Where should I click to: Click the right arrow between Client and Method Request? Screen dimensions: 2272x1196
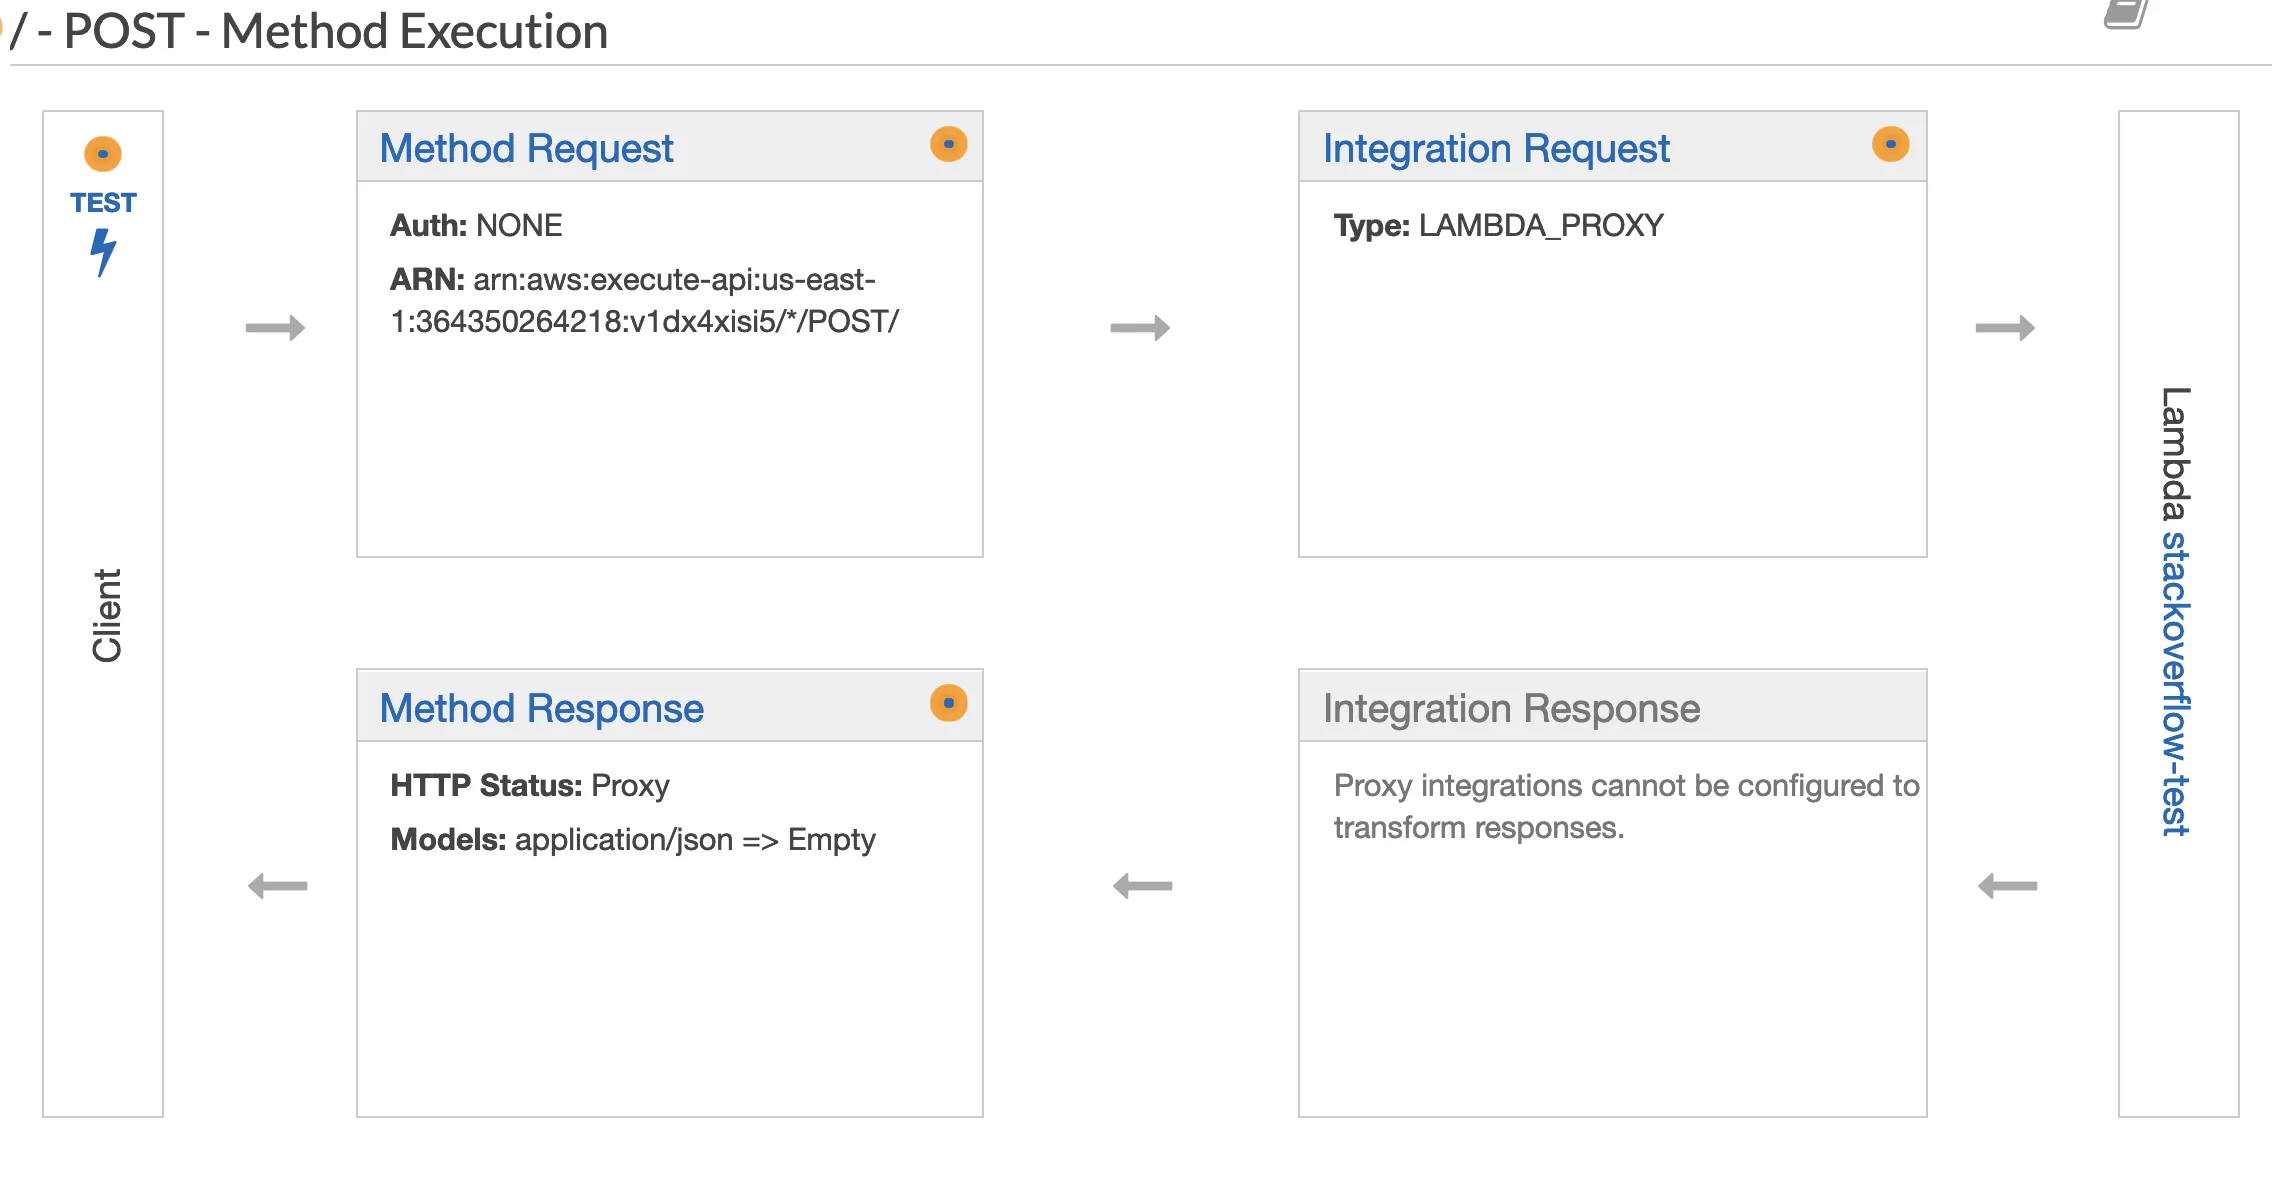pyautogui.click(x=275, y=328)
